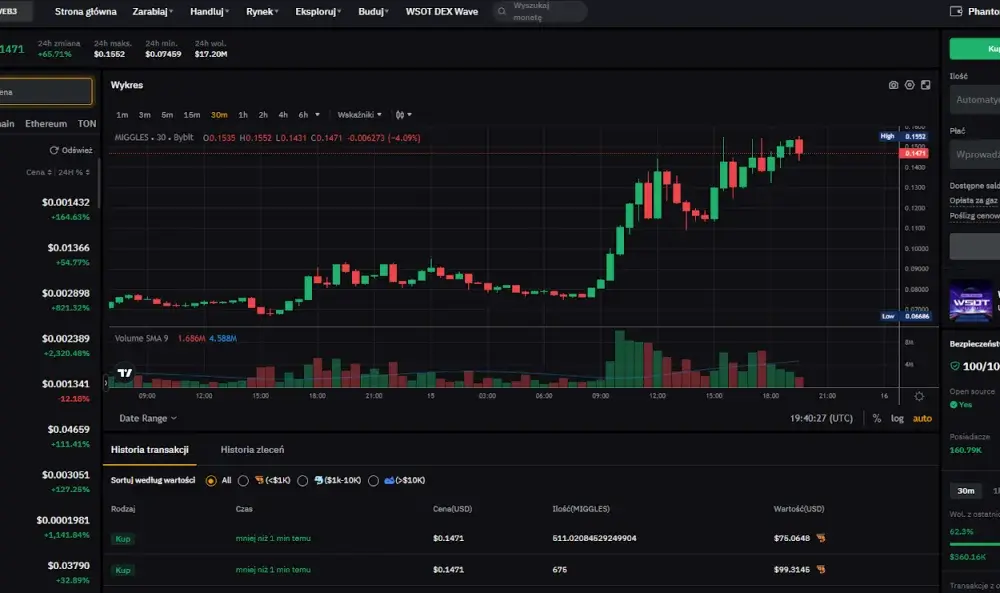This screenshot has width=1000, height=593.
Task: Set chart timeframe to 4h
Action: (283, 115)
